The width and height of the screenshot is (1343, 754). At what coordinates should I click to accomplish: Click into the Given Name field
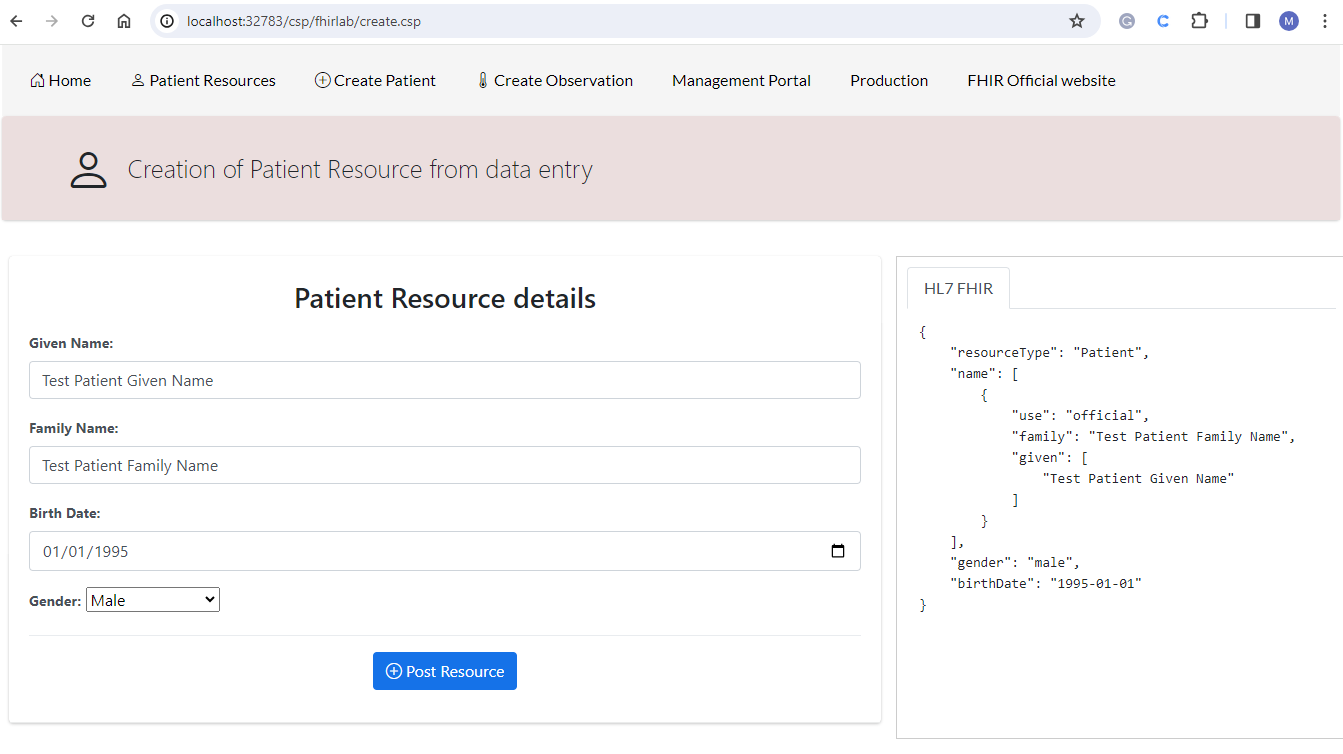coord(445,380)
